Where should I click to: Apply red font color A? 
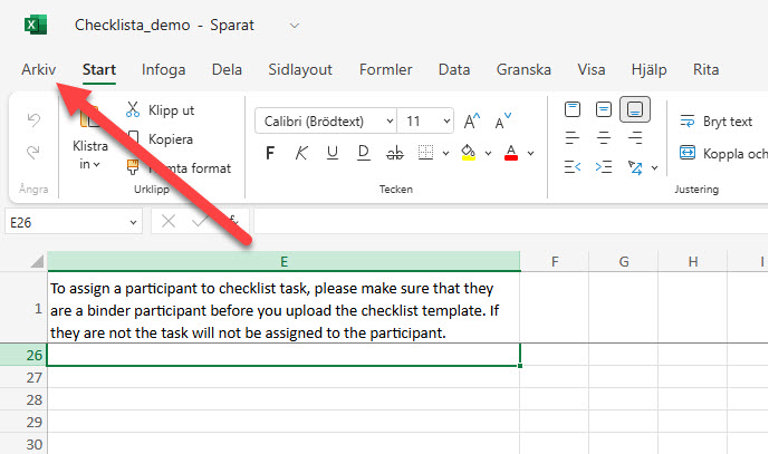pyautogui.click(x=511, y=153)
